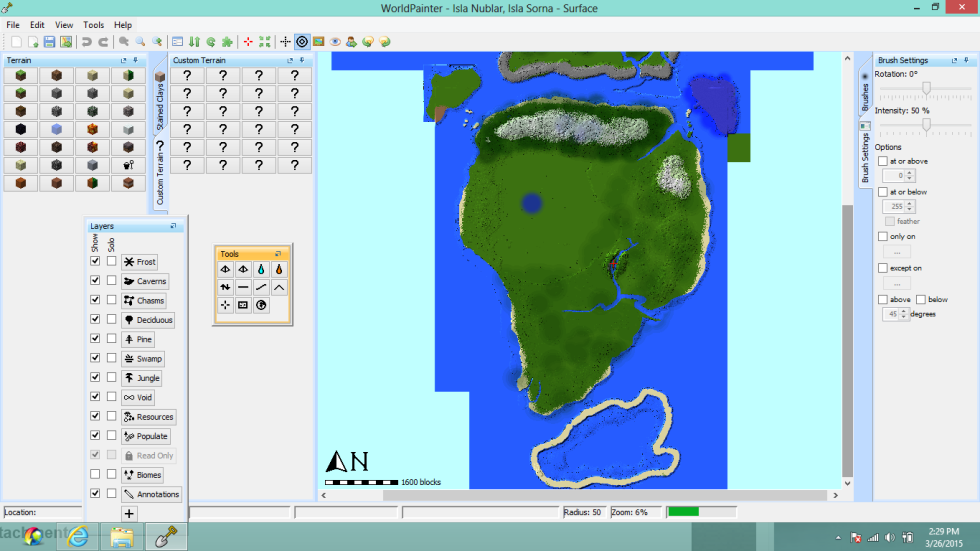
Task: Click the green puzzle piece toolbar icon
Action: pyautogui.click(x=228, y=42)
